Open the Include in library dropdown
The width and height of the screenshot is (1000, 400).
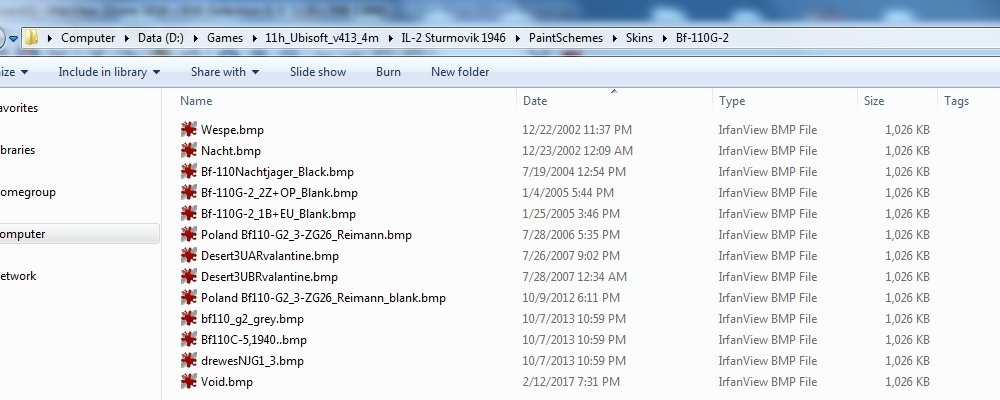pyautogui.click(x=109, y=72)
